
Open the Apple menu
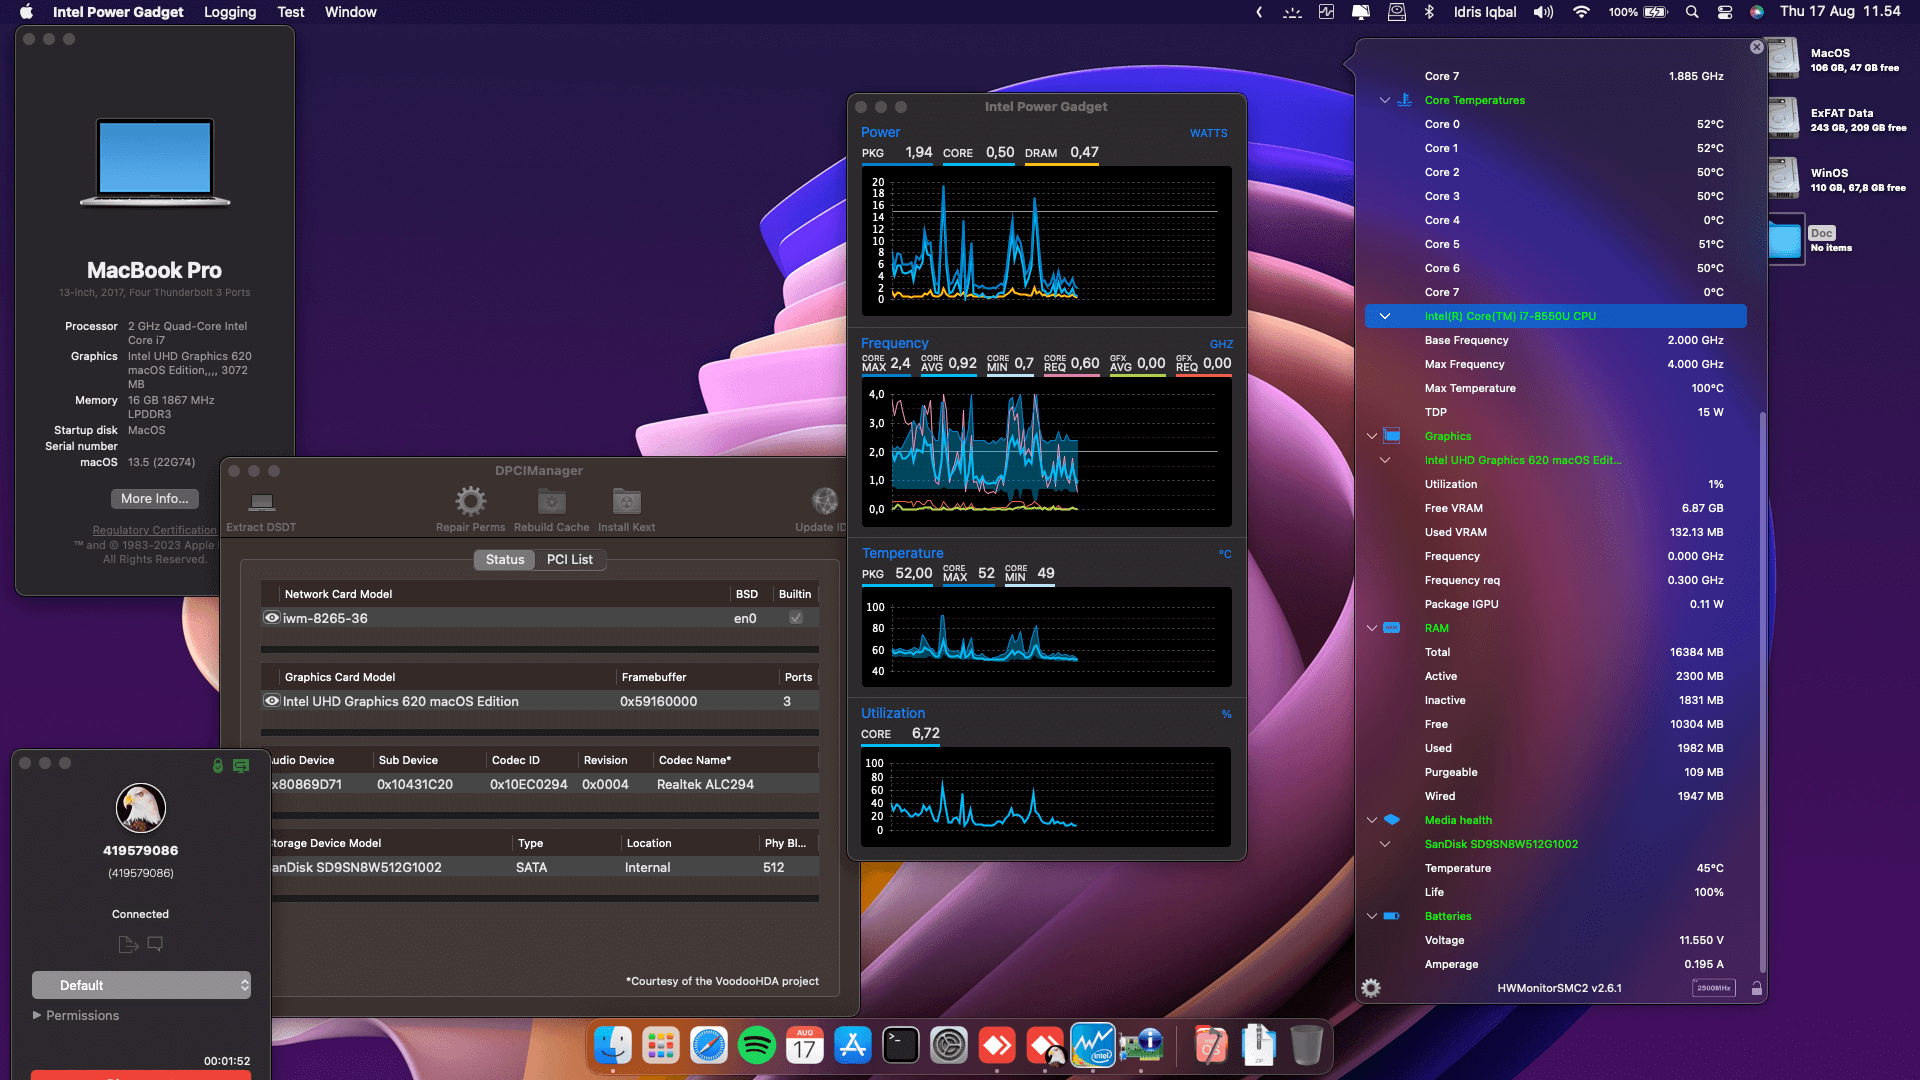point(27,12)
